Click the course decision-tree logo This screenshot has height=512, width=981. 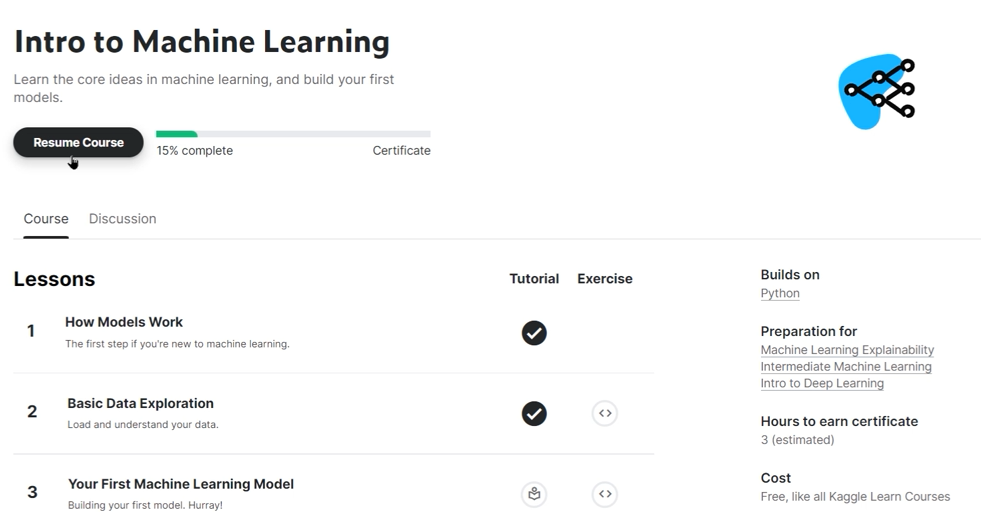click(877, 91)
